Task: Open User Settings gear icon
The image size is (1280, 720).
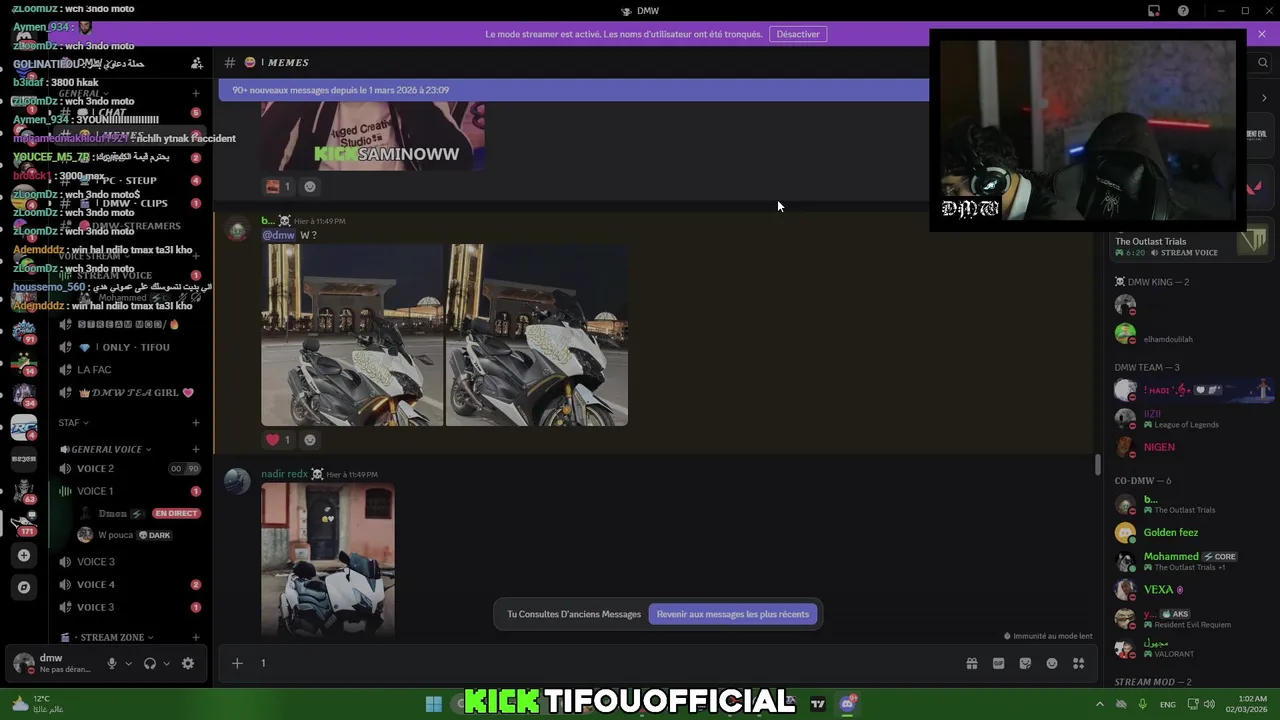Action: pos(188,663)
